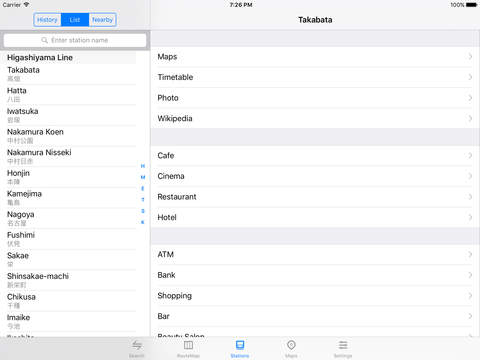Switch to the Nearby segment
The image size is (480, 360).
(102, 20)
